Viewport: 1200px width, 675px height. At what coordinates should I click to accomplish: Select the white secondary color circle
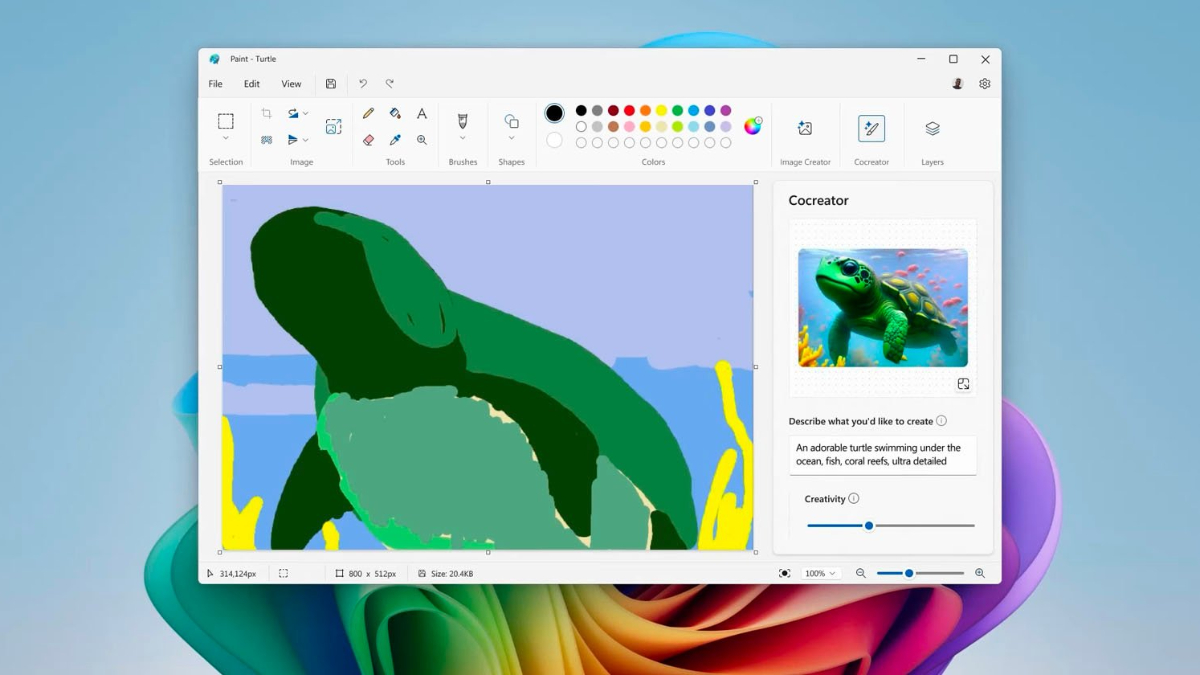[554, 140]
